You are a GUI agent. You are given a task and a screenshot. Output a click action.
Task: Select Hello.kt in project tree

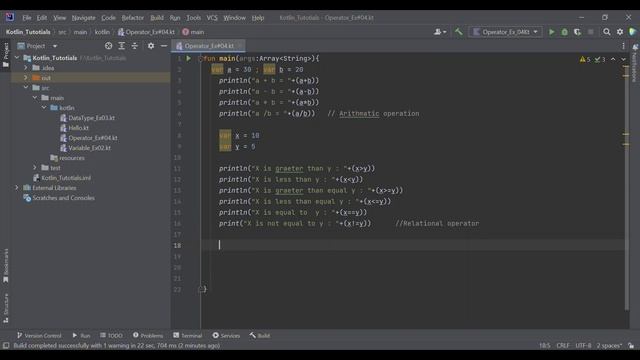coord(74,128)
